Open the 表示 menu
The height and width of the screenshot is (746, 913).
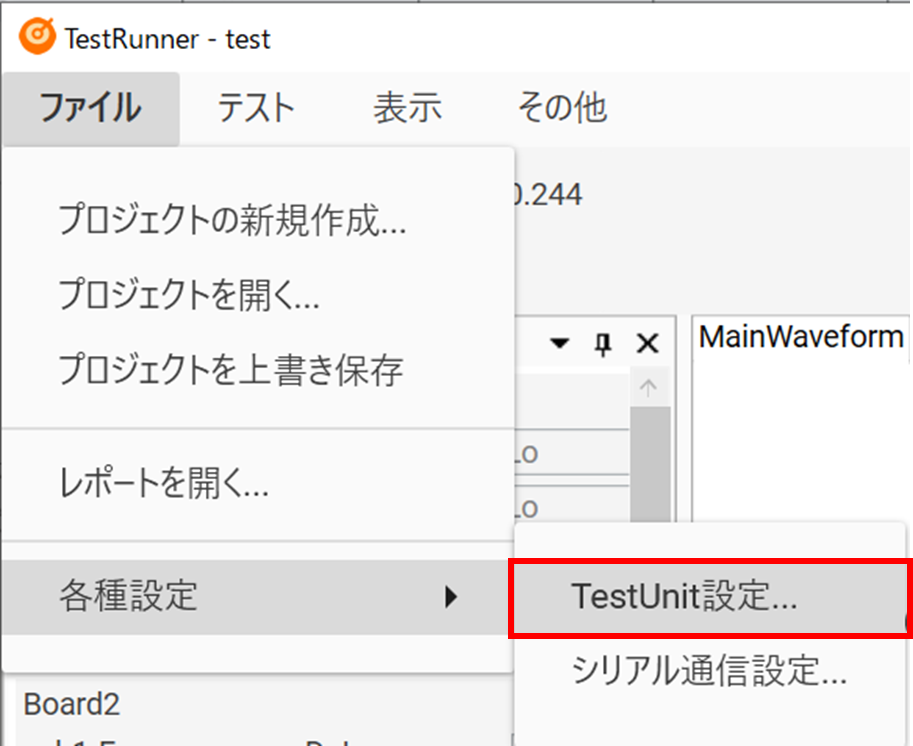pyautogui.click(x=407, y=108)
